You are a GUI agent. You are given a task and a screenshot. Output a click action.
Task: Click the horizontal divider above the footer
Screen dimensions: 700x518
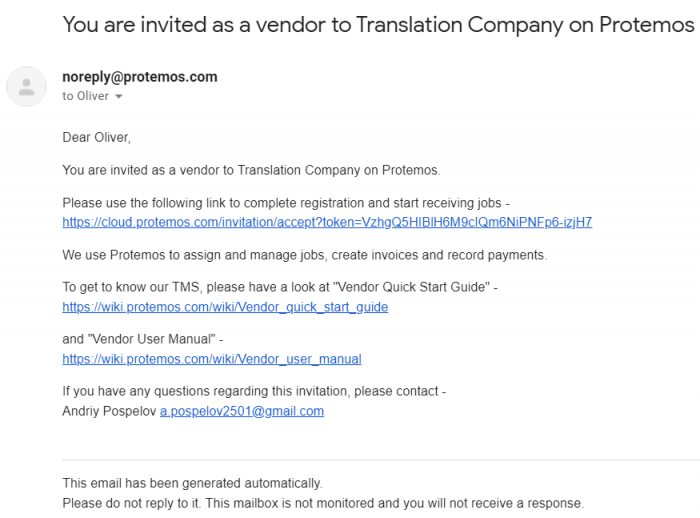tap(380, 460)
